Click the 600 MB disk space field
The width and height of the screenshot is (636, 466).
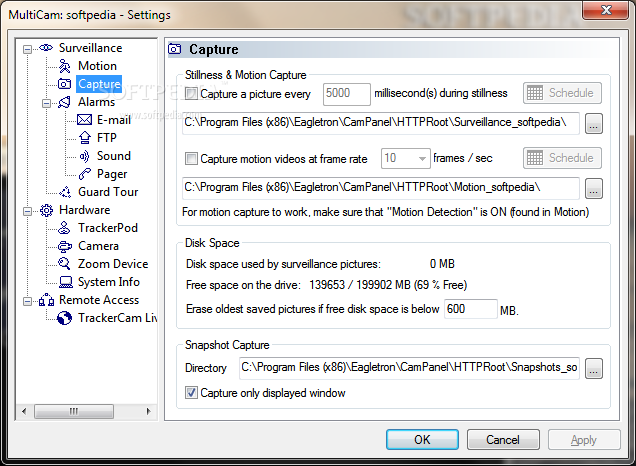(471, 309)
